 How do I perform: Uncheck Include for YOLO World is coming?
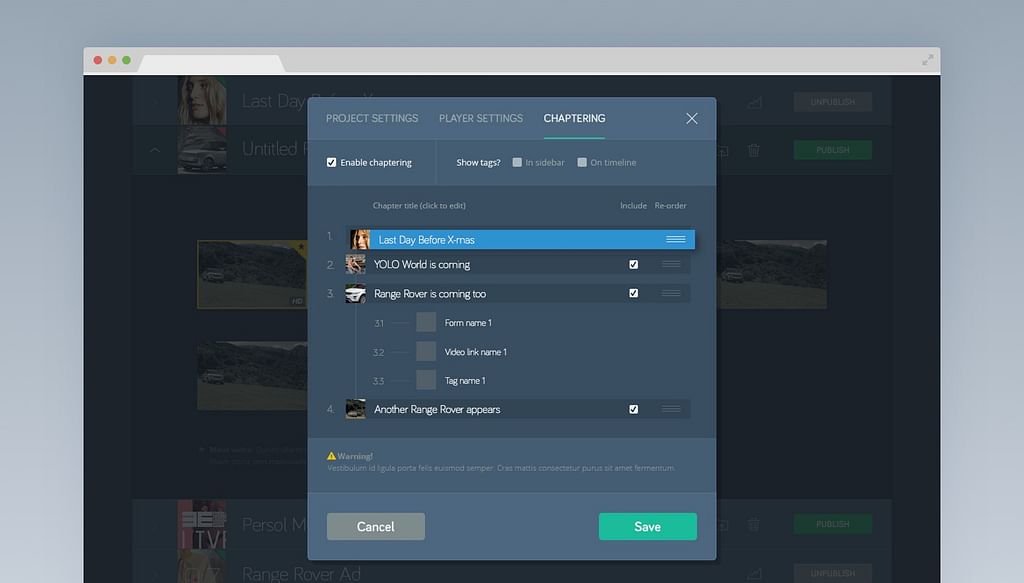click(x=633, y=264)
